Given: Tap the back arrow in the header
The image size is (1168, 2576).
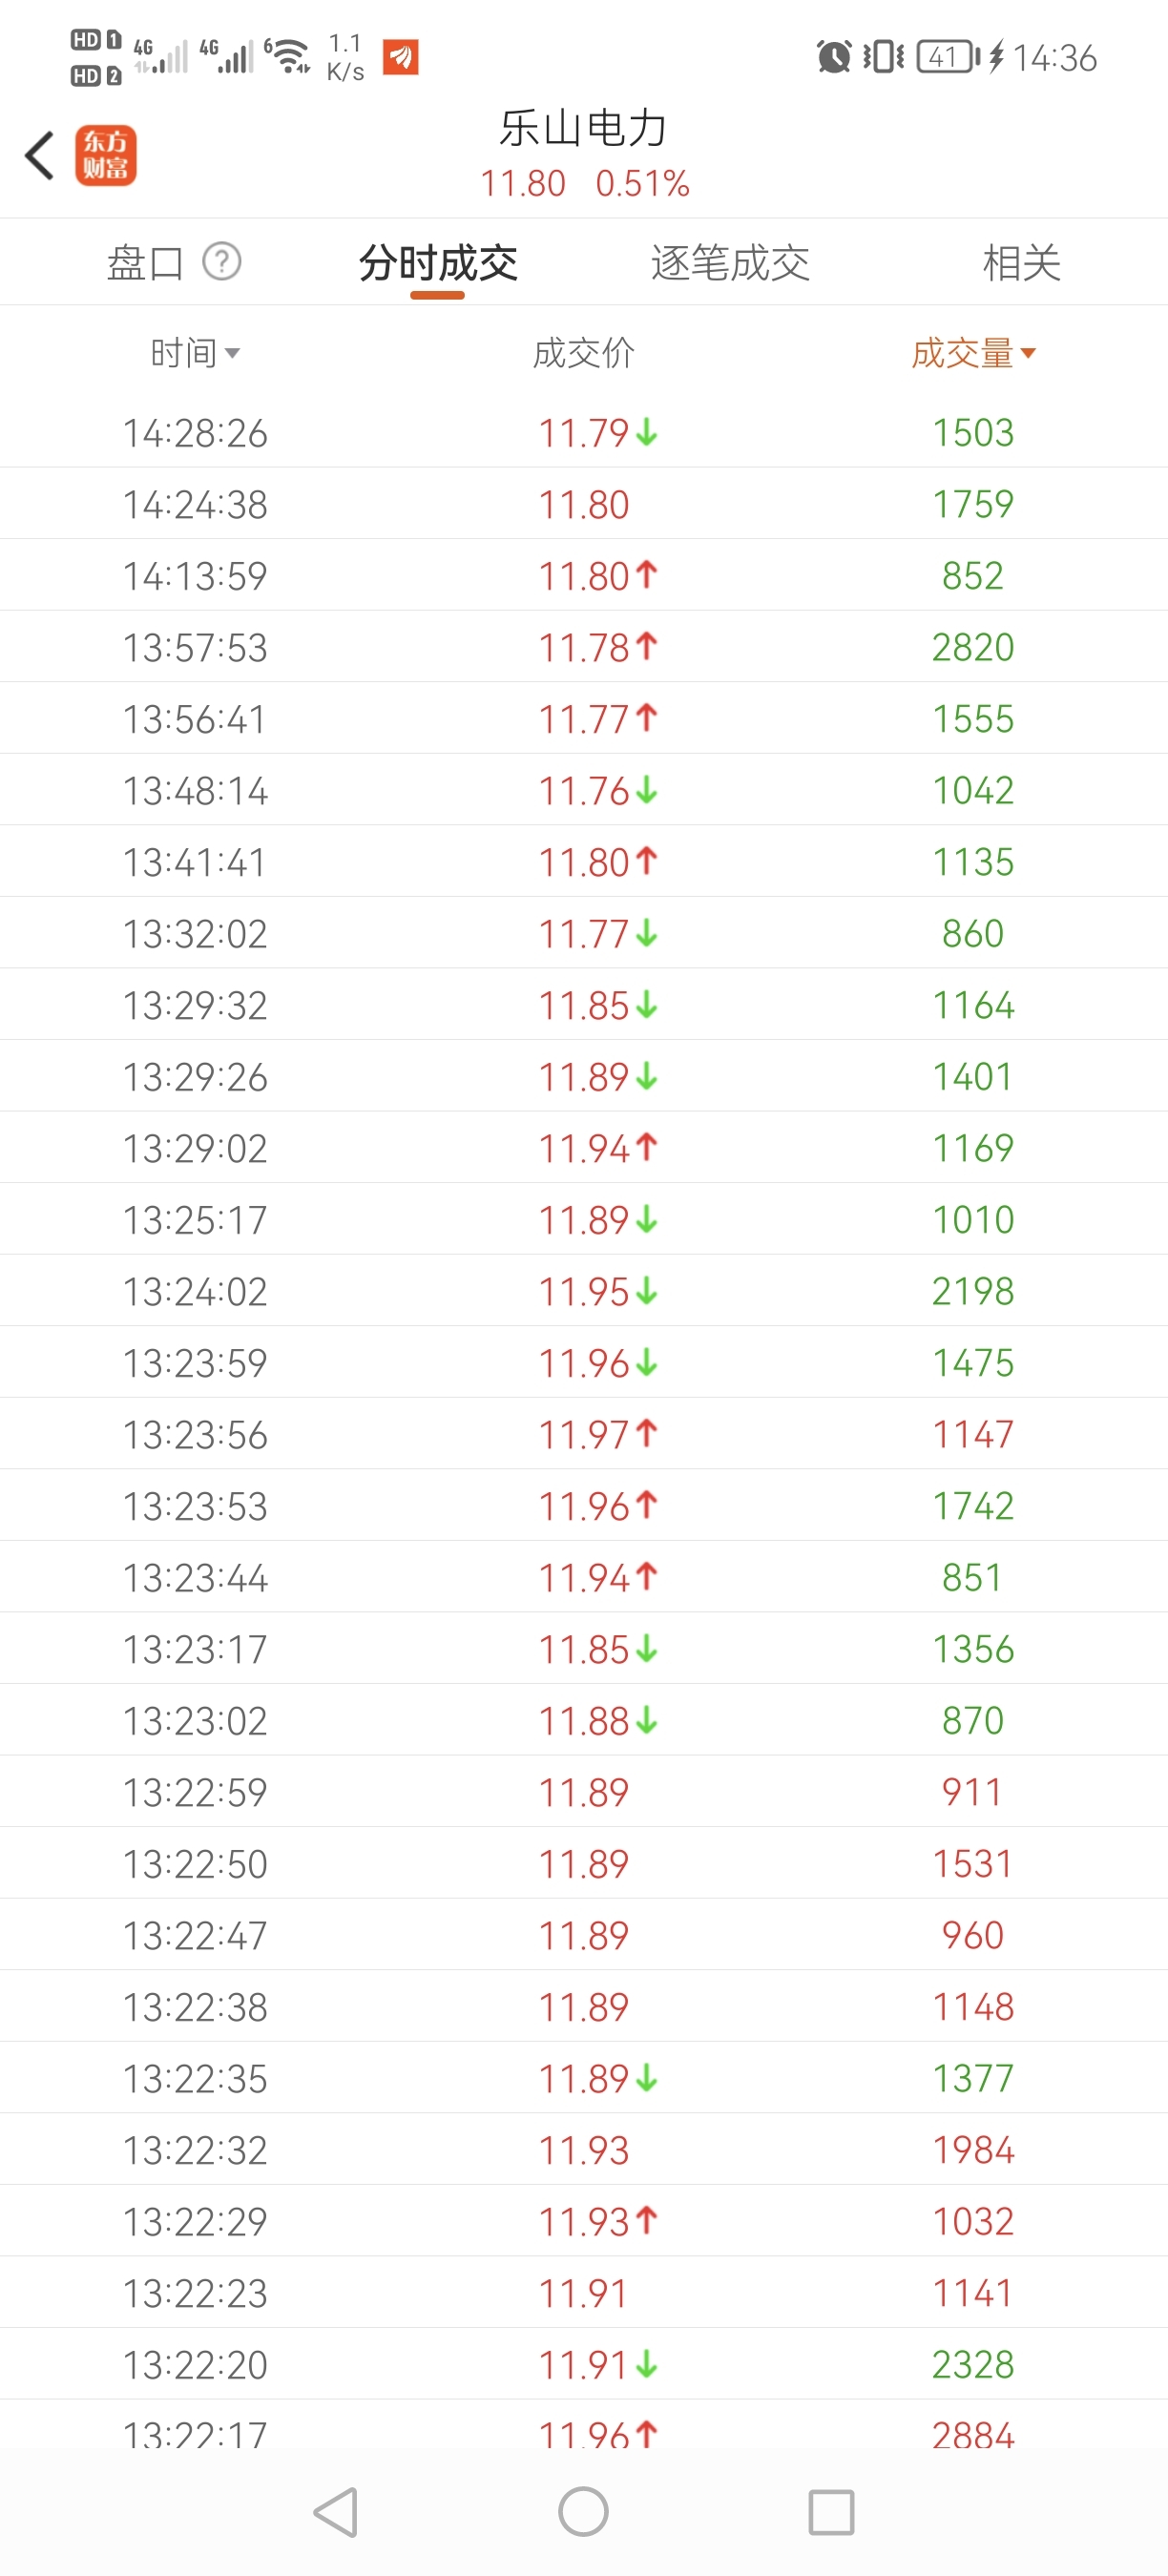Looking at the screenshot, I should coord(39,156).
